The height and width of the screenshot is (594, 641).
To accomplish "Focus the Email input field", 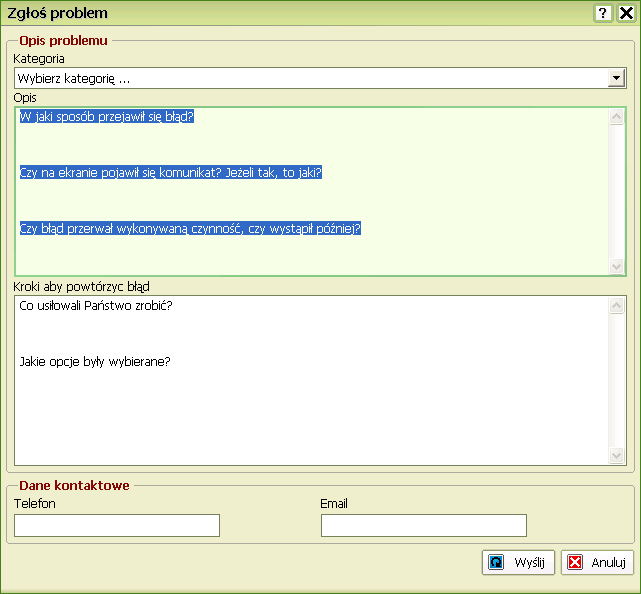I will (424, 525).
